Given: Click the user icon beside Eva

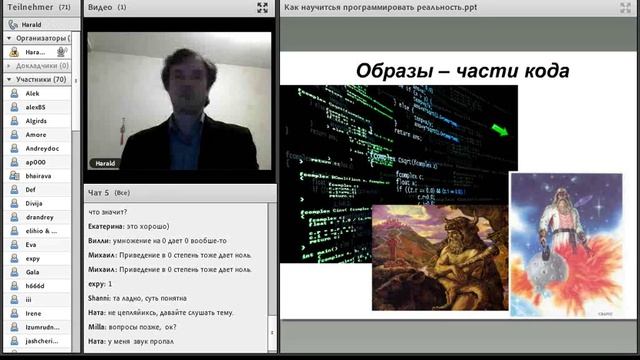Looking at the screenshot, I should pyautogui.click(x=14, y=244).
